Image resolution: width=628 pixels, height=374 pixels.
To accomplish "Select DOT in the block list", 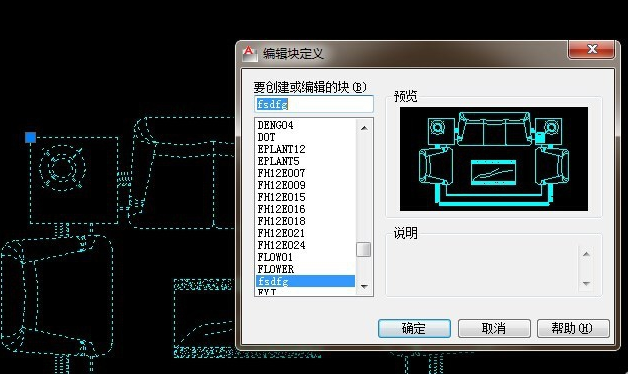I will pos(305,137).
